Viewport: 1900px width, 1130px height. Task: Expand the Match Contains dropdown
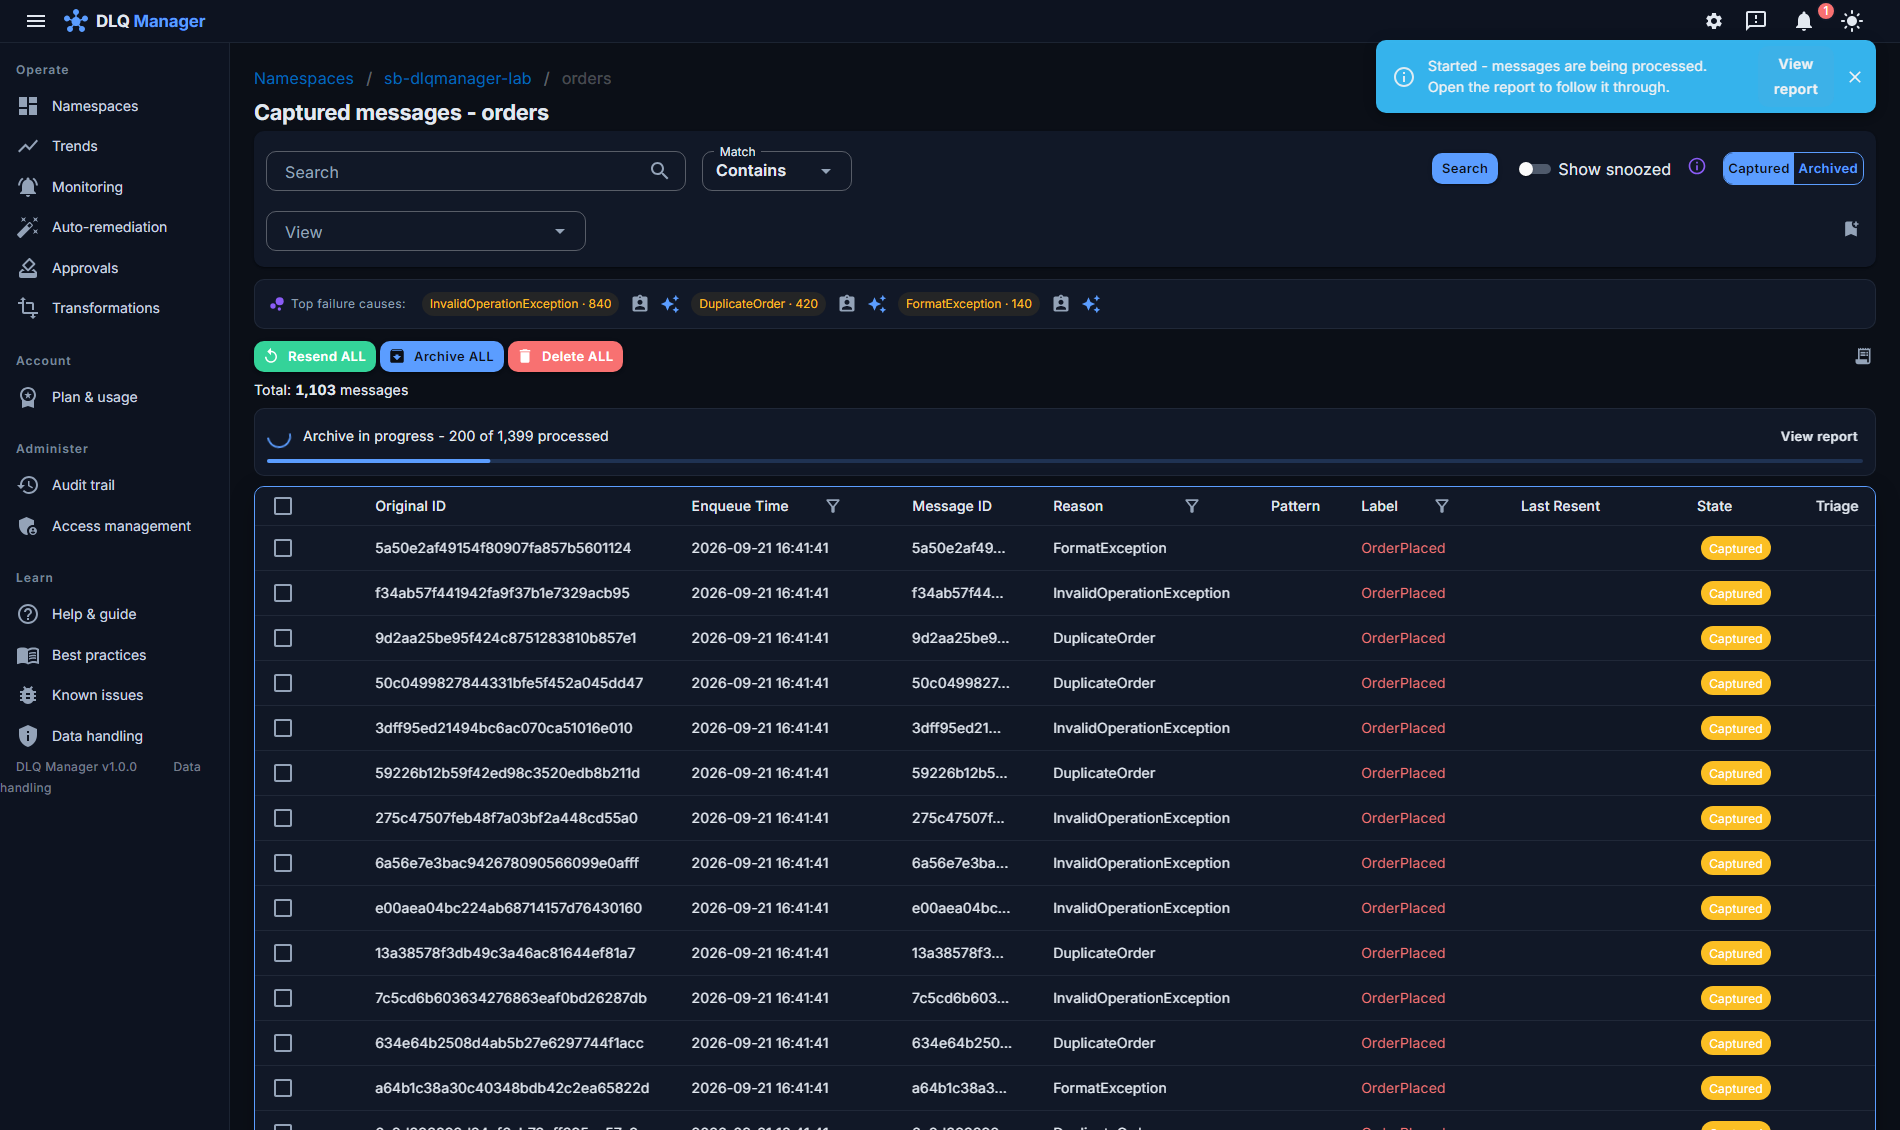point(776,171)
